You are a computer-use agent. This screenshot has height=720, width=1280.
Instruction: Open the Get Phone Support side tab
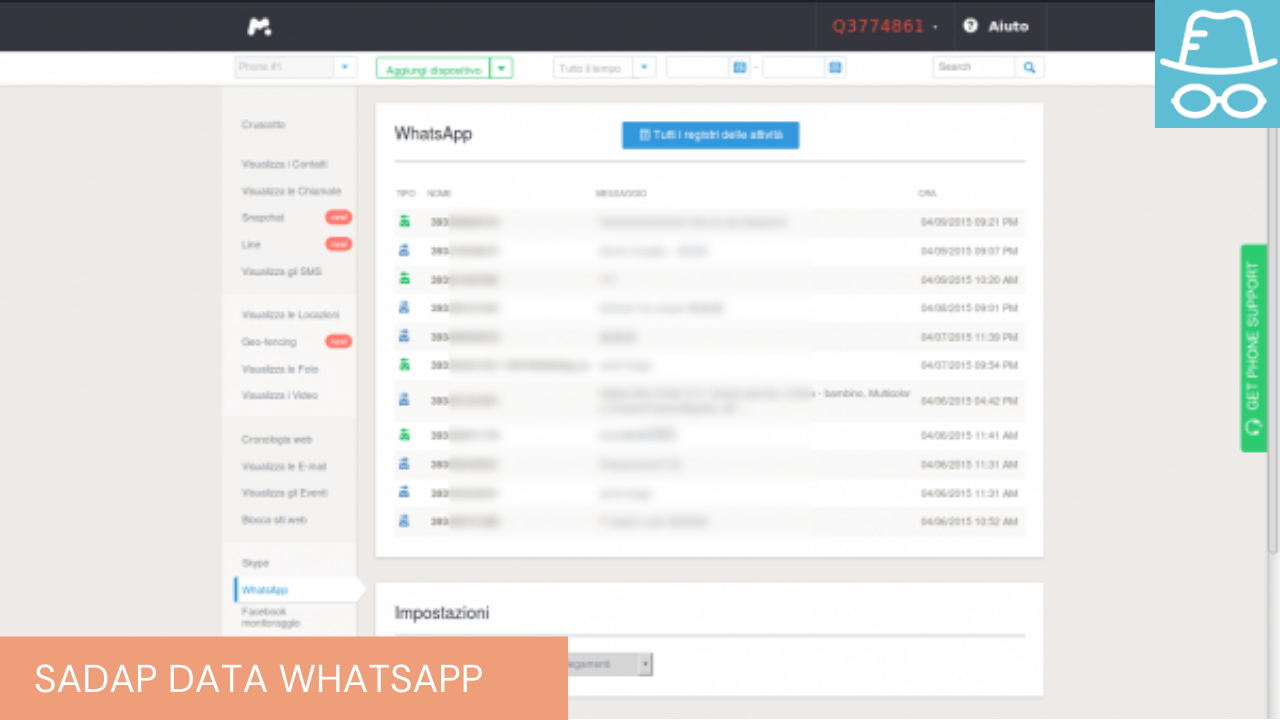[1254, 348]
